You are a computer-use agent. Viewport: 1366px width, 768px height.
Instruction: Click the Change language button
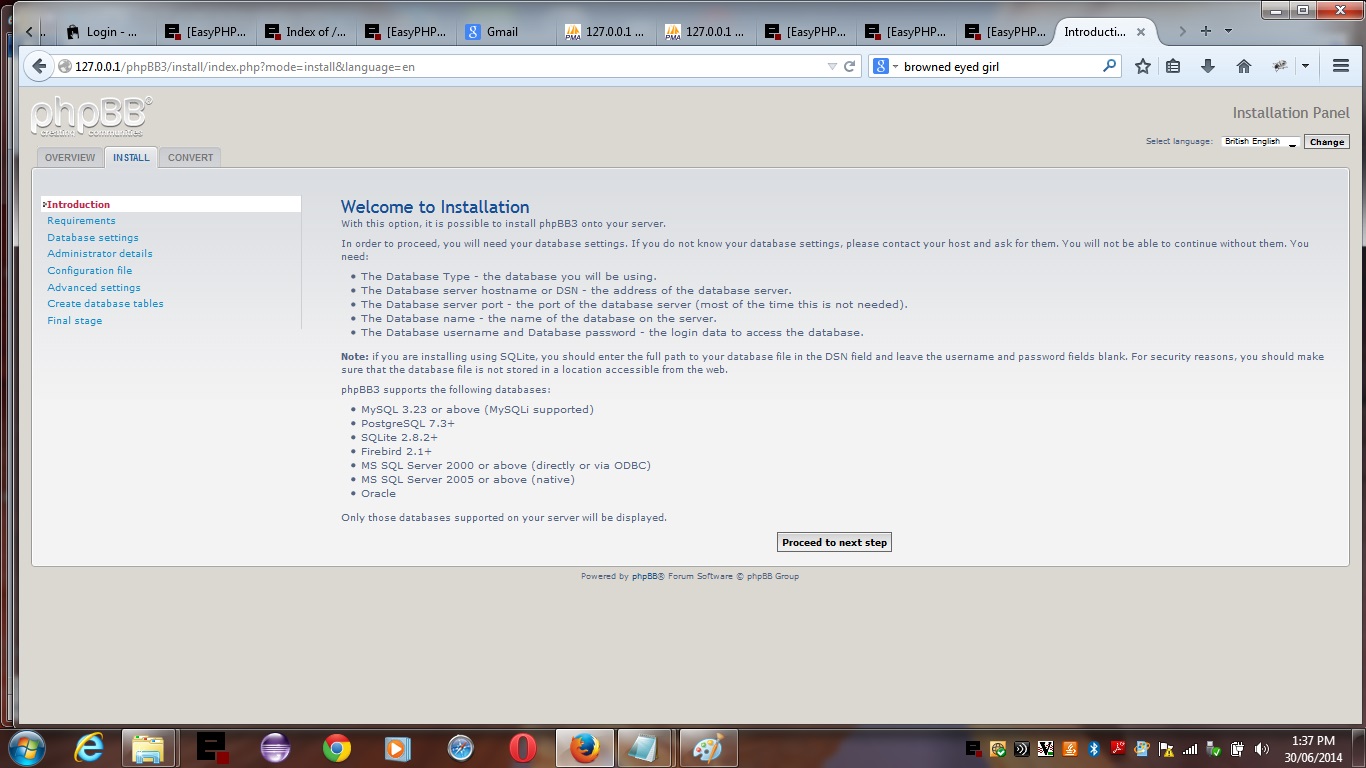[x=1327, y=142]
